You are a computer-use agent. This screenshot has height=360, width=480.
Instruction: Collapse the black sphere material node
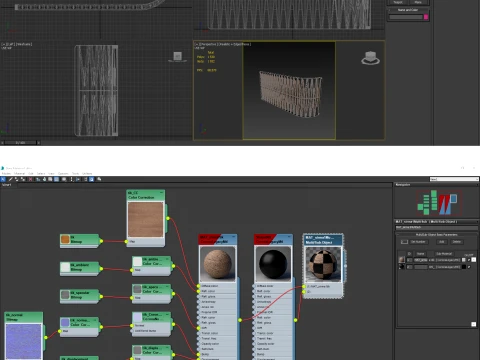coord(289,237)
